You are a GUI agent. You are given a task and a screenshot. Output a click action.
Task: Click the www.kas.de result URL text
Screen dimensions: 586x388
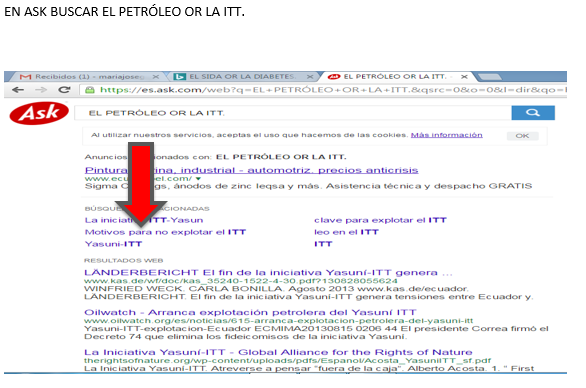(x=241, y=281)
